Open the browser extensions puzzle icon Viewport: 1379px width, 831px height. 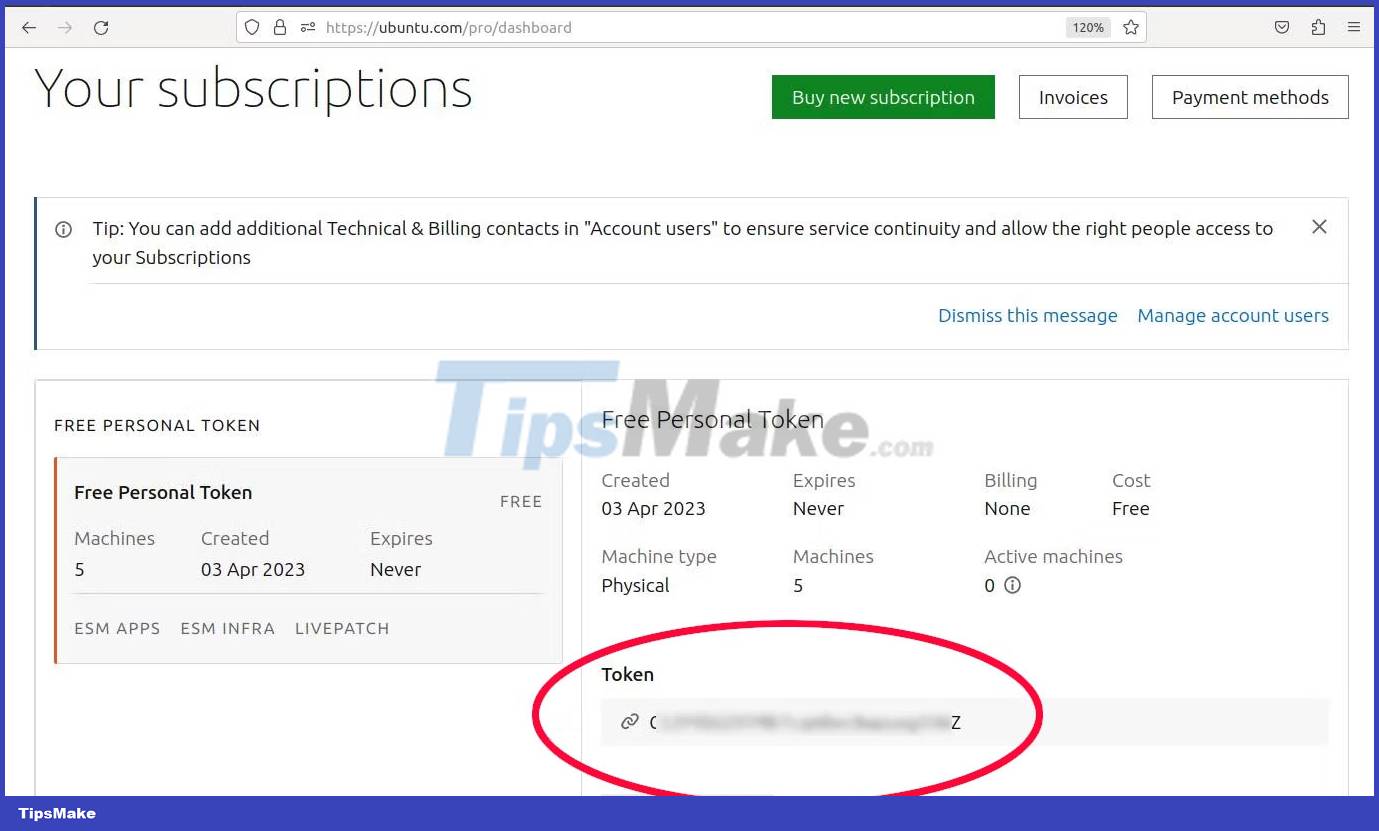(1318, 28)
